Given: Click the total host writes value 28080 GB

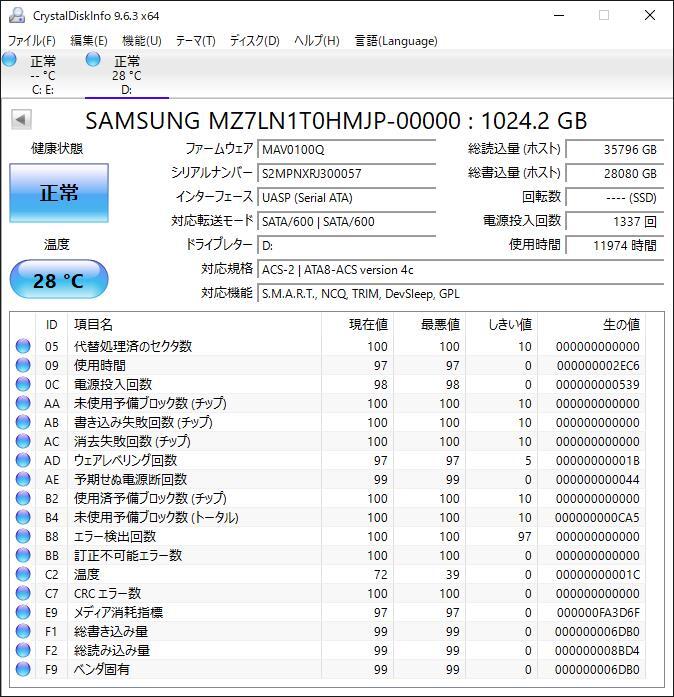Looking at the screenshot, I should click(614, 173).
